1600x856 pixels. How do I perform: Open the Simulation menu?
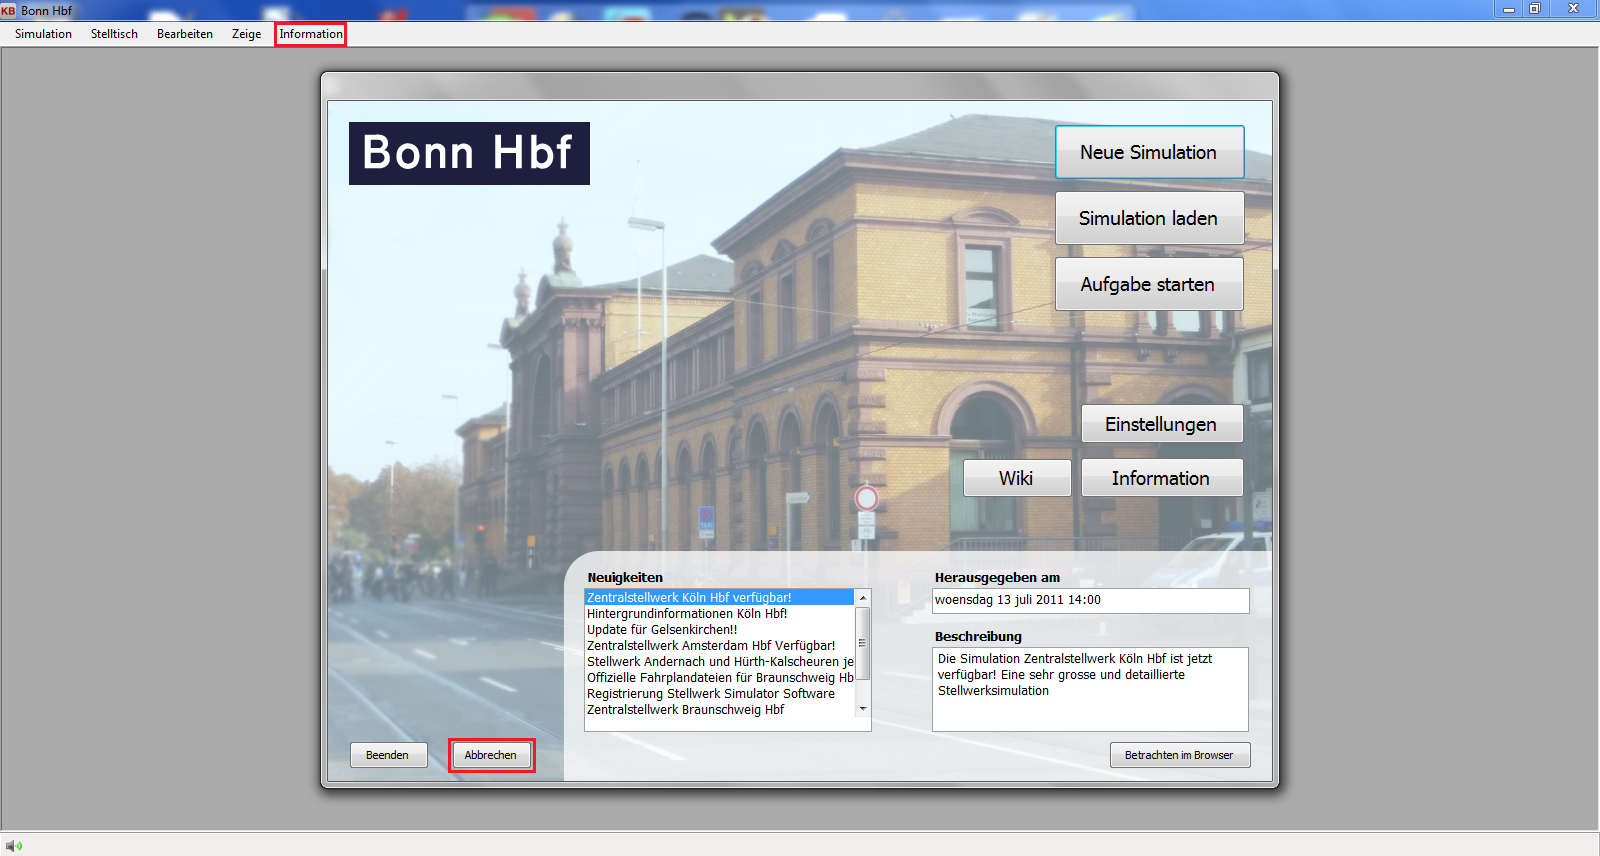(x=43, y=34)
